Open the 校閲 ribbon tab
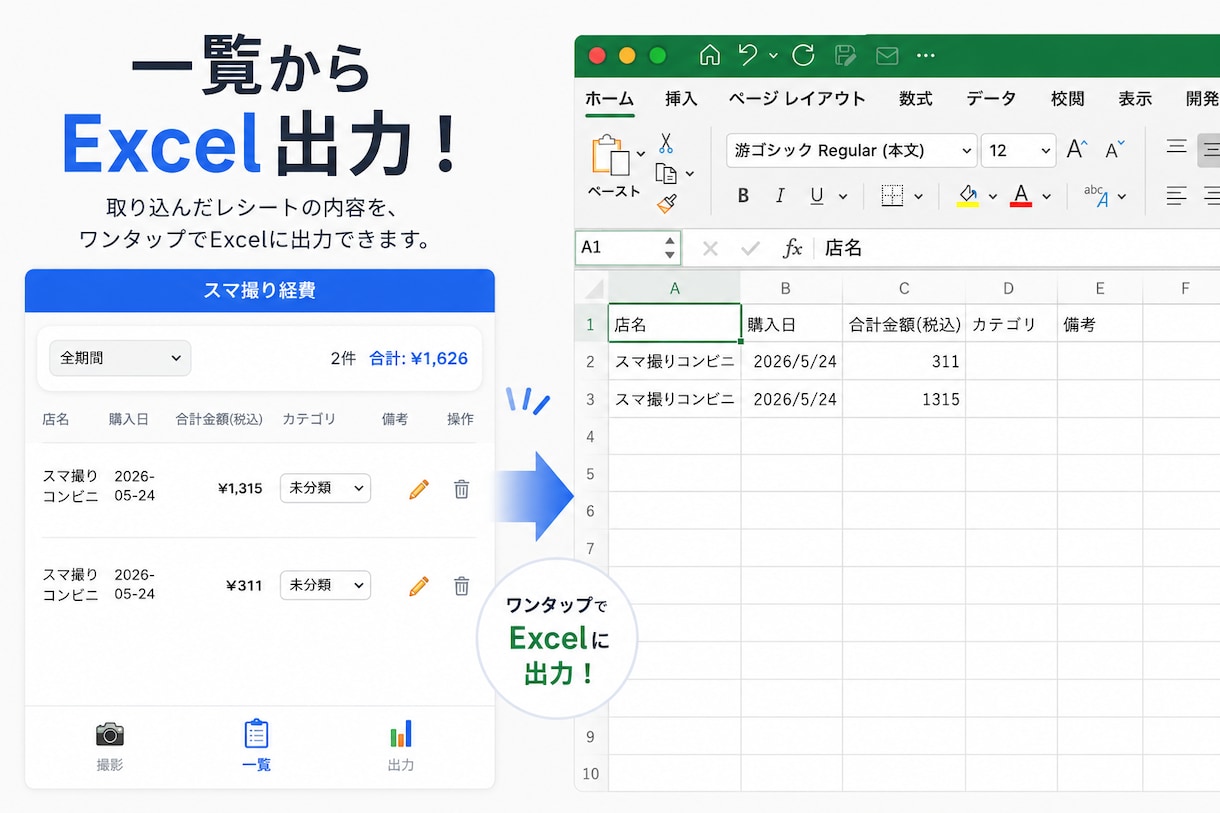 1067,98
